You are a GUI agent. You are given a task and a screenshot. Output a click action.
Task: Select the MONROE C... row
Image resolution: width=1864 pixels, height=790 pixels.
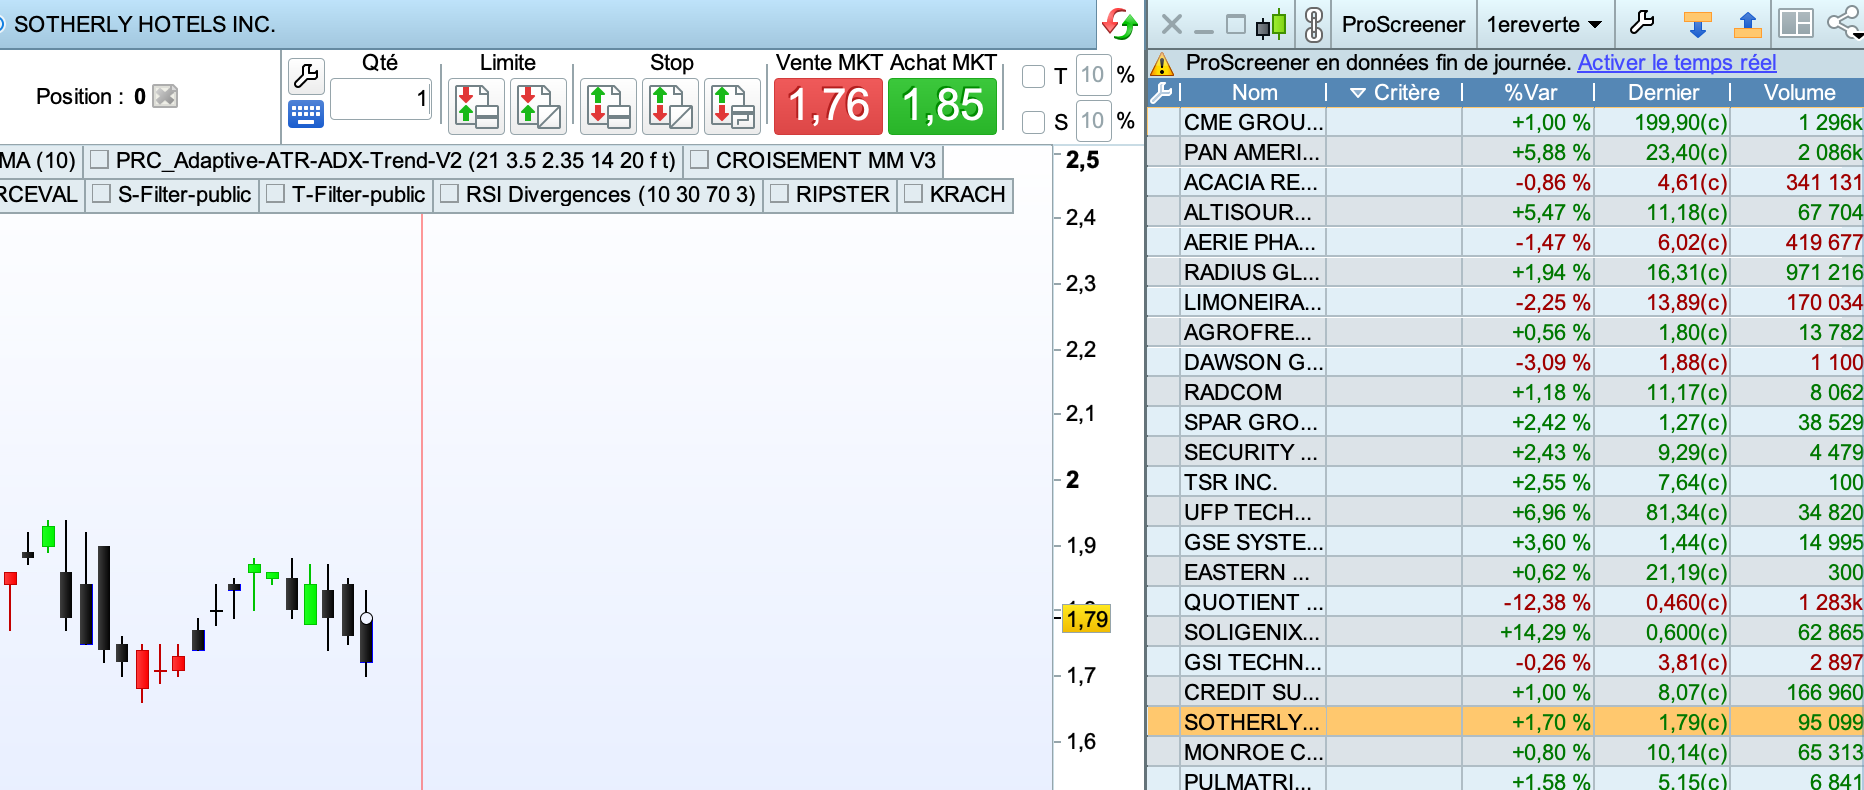click(1505, 752)
